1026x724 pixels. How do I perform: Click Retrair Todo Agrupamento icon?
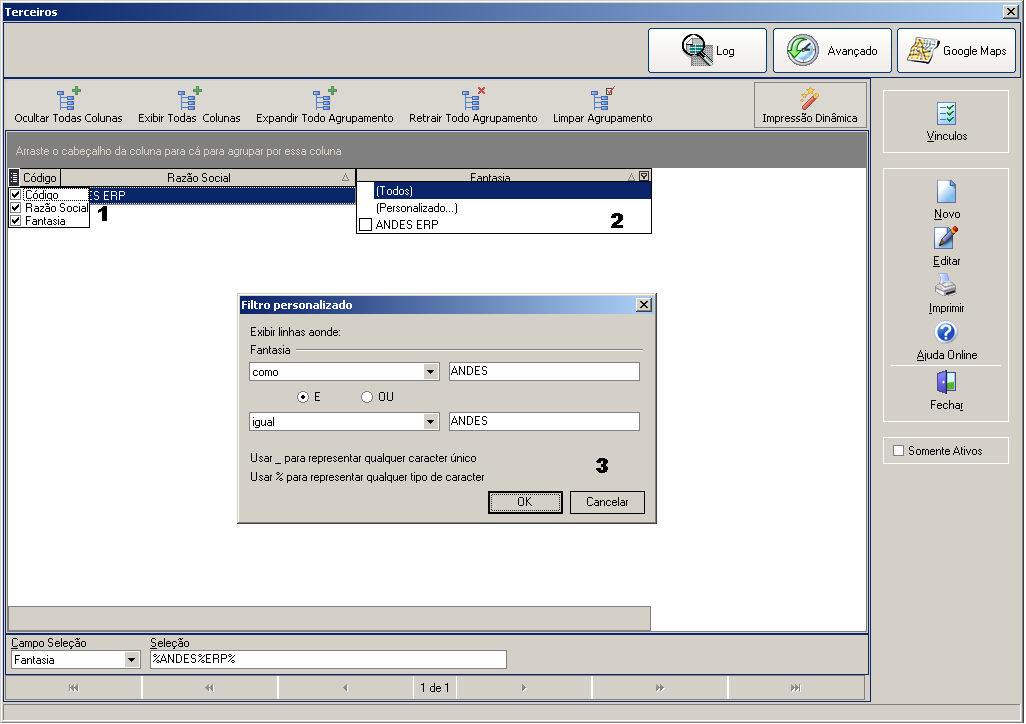click(x=473, y=100)
